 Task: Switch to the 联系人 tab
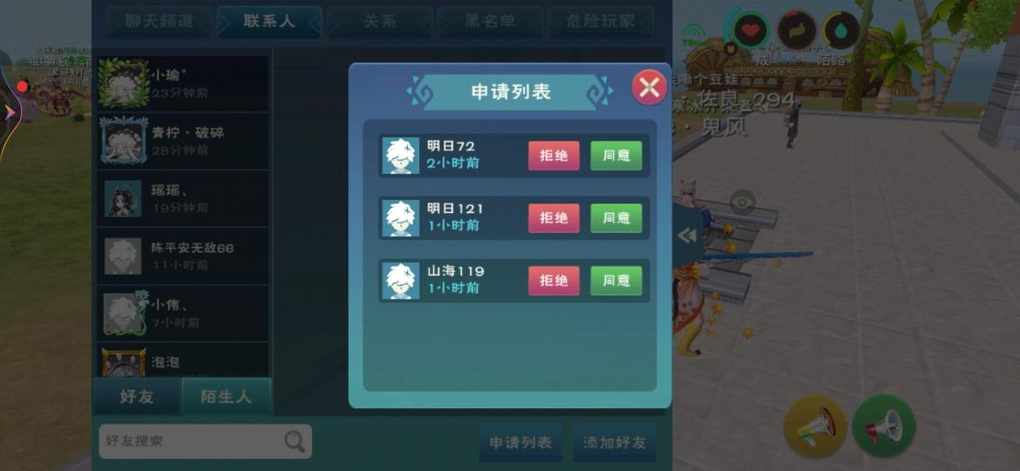pyautogui.click(x=269, y=21)
